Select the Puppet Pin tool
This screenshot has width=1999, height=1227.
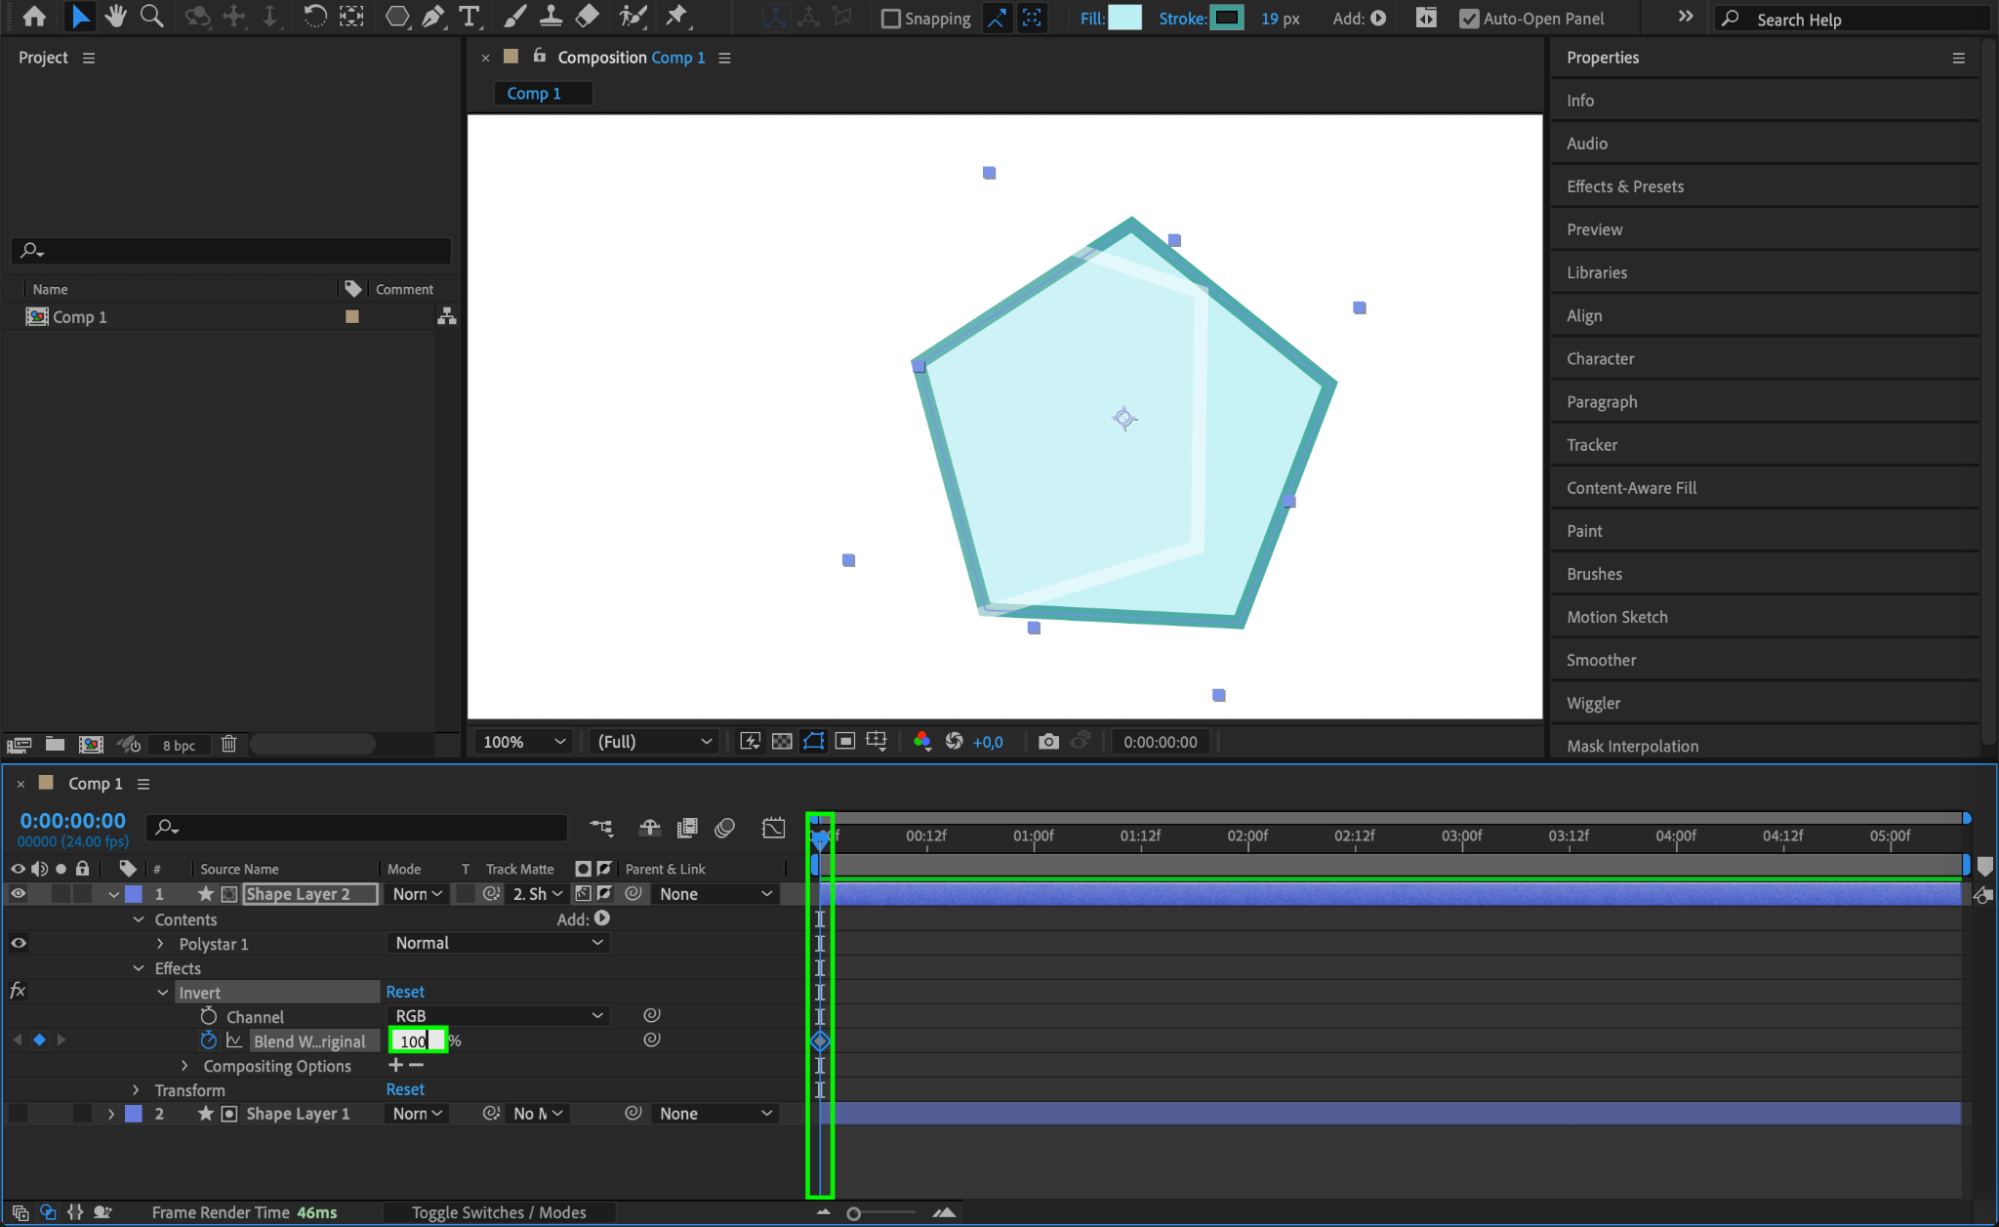pyautogui.click(x=677, y=16)
